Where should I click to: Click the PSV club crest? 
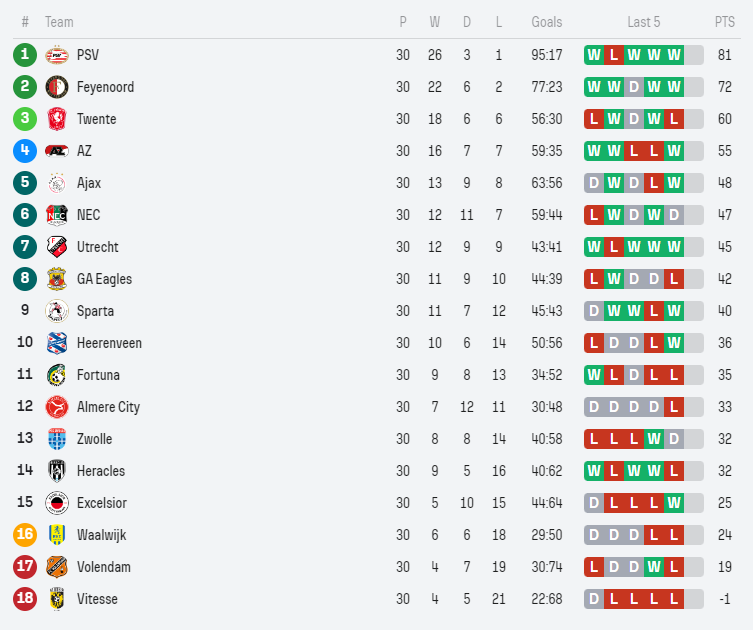(57, 55)
